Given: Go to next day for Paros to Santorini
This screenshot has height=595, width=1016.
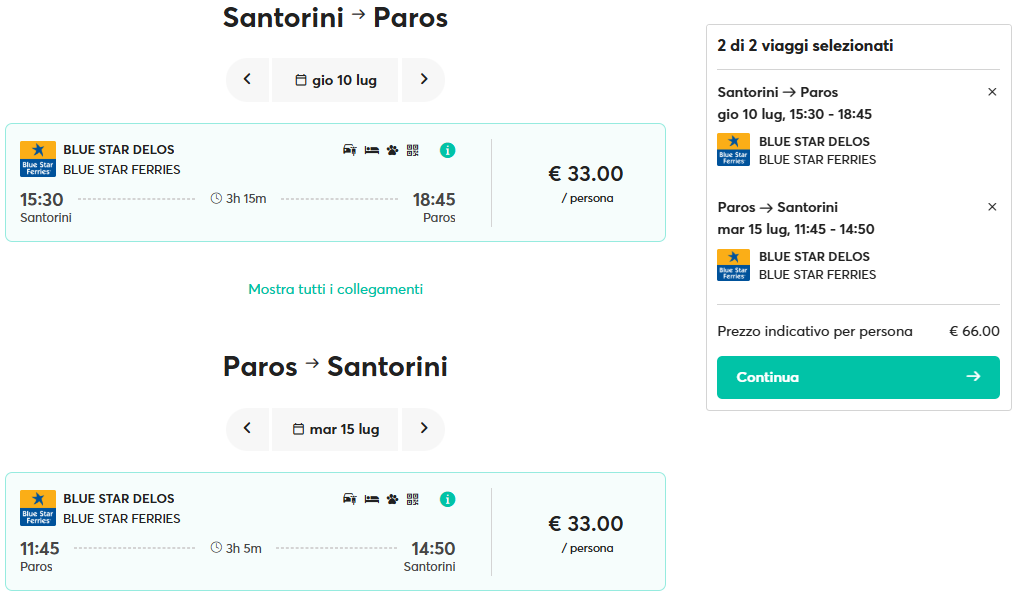Looking at the screenshot, I should [423, 428].
